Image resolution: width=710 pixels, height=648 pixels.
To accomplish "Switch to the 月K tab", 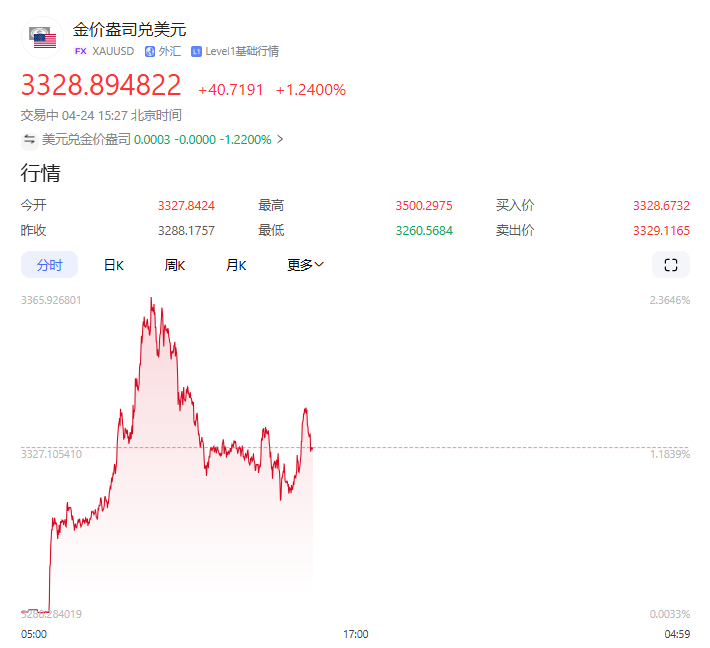I will click(x=236, y=265).
